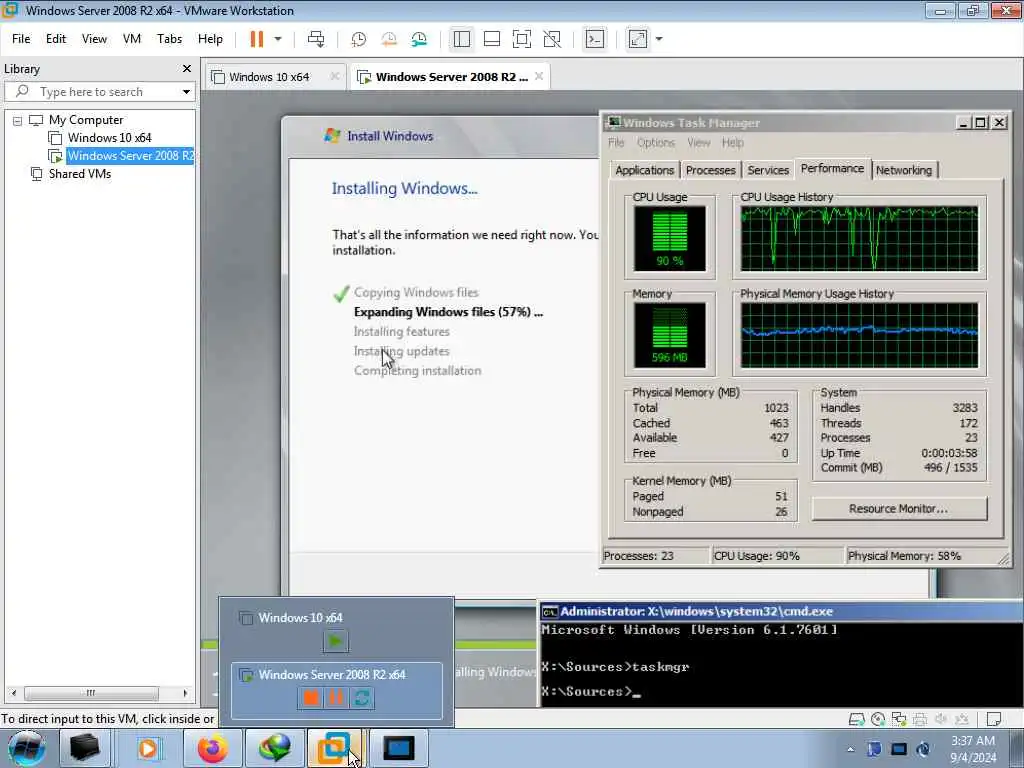Click the Unity mode toolbar icon
The image size is (1024, 768).
(x=552, y=39)
